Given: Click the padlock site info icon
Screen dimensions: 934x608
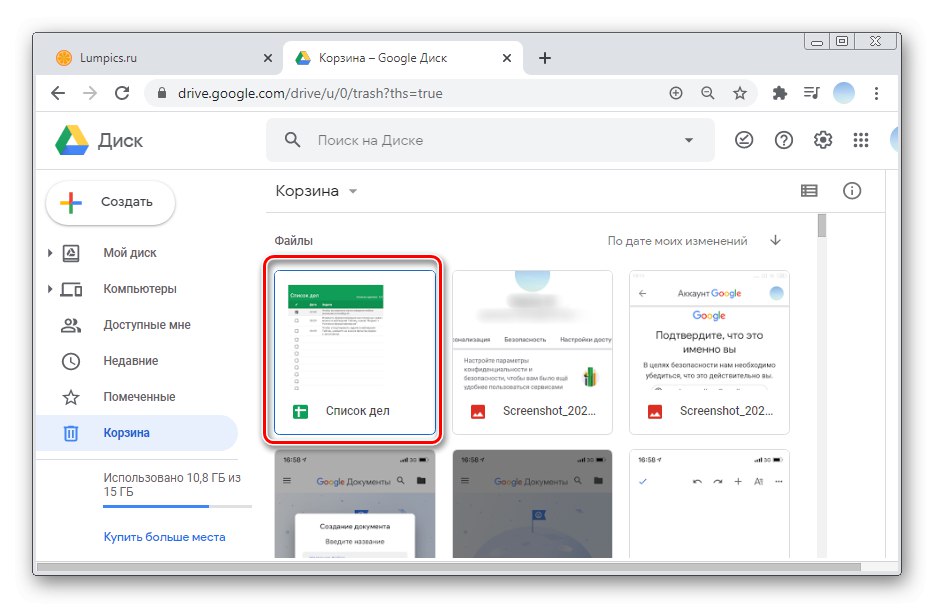Looking at the screenshot, I should [x=161, y=93].
